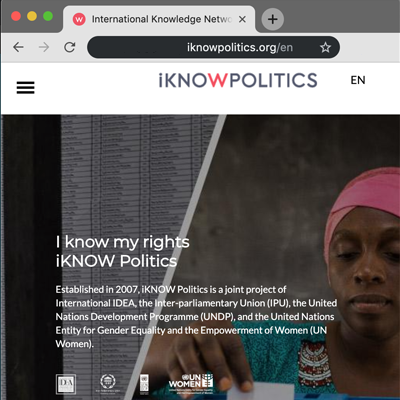Click the UN Women logo
The width and height of the screenshot is (400, 400).
pos(191,383)
